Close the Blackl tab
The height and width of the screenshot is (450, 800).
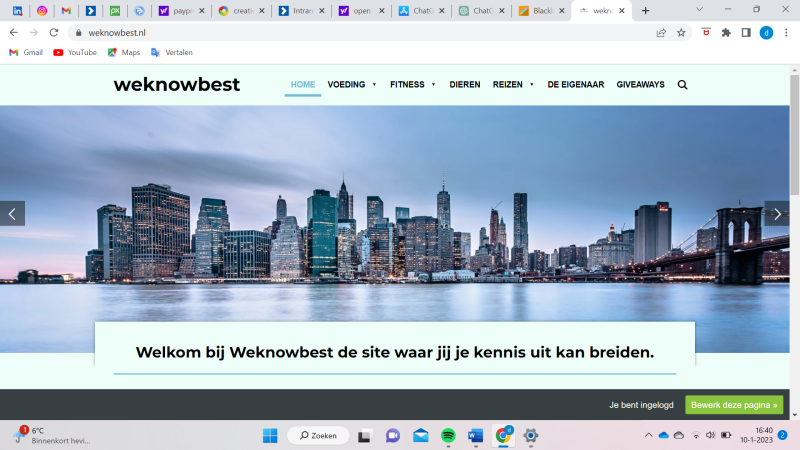click(562, 10)
